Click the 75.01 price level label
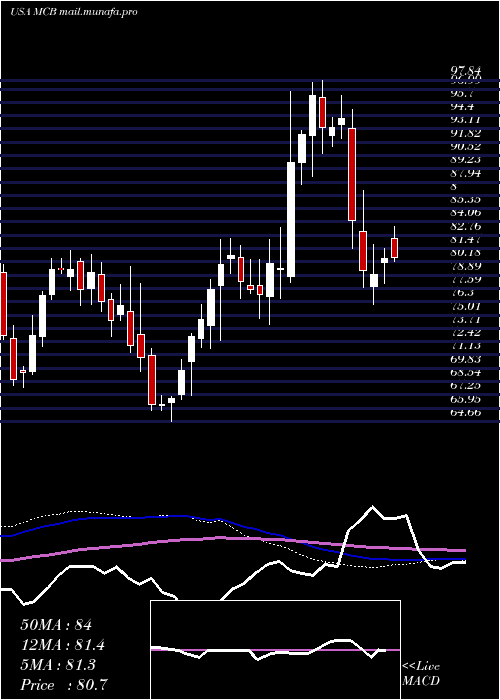The image size is (500, 700). (466, 306)
